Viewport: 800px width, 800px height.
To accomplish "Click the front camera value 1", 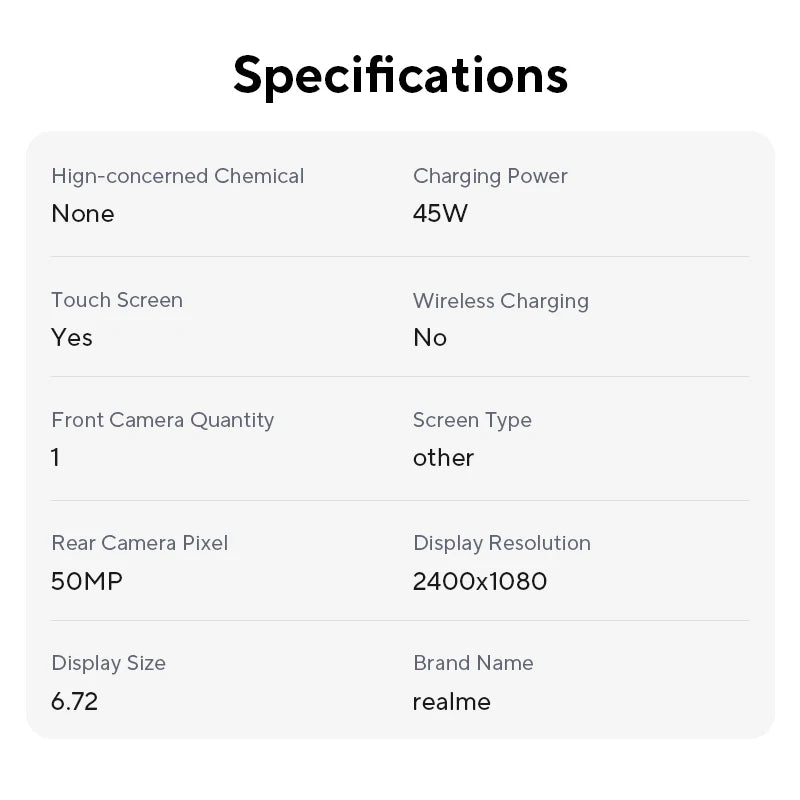I will 56,458.
